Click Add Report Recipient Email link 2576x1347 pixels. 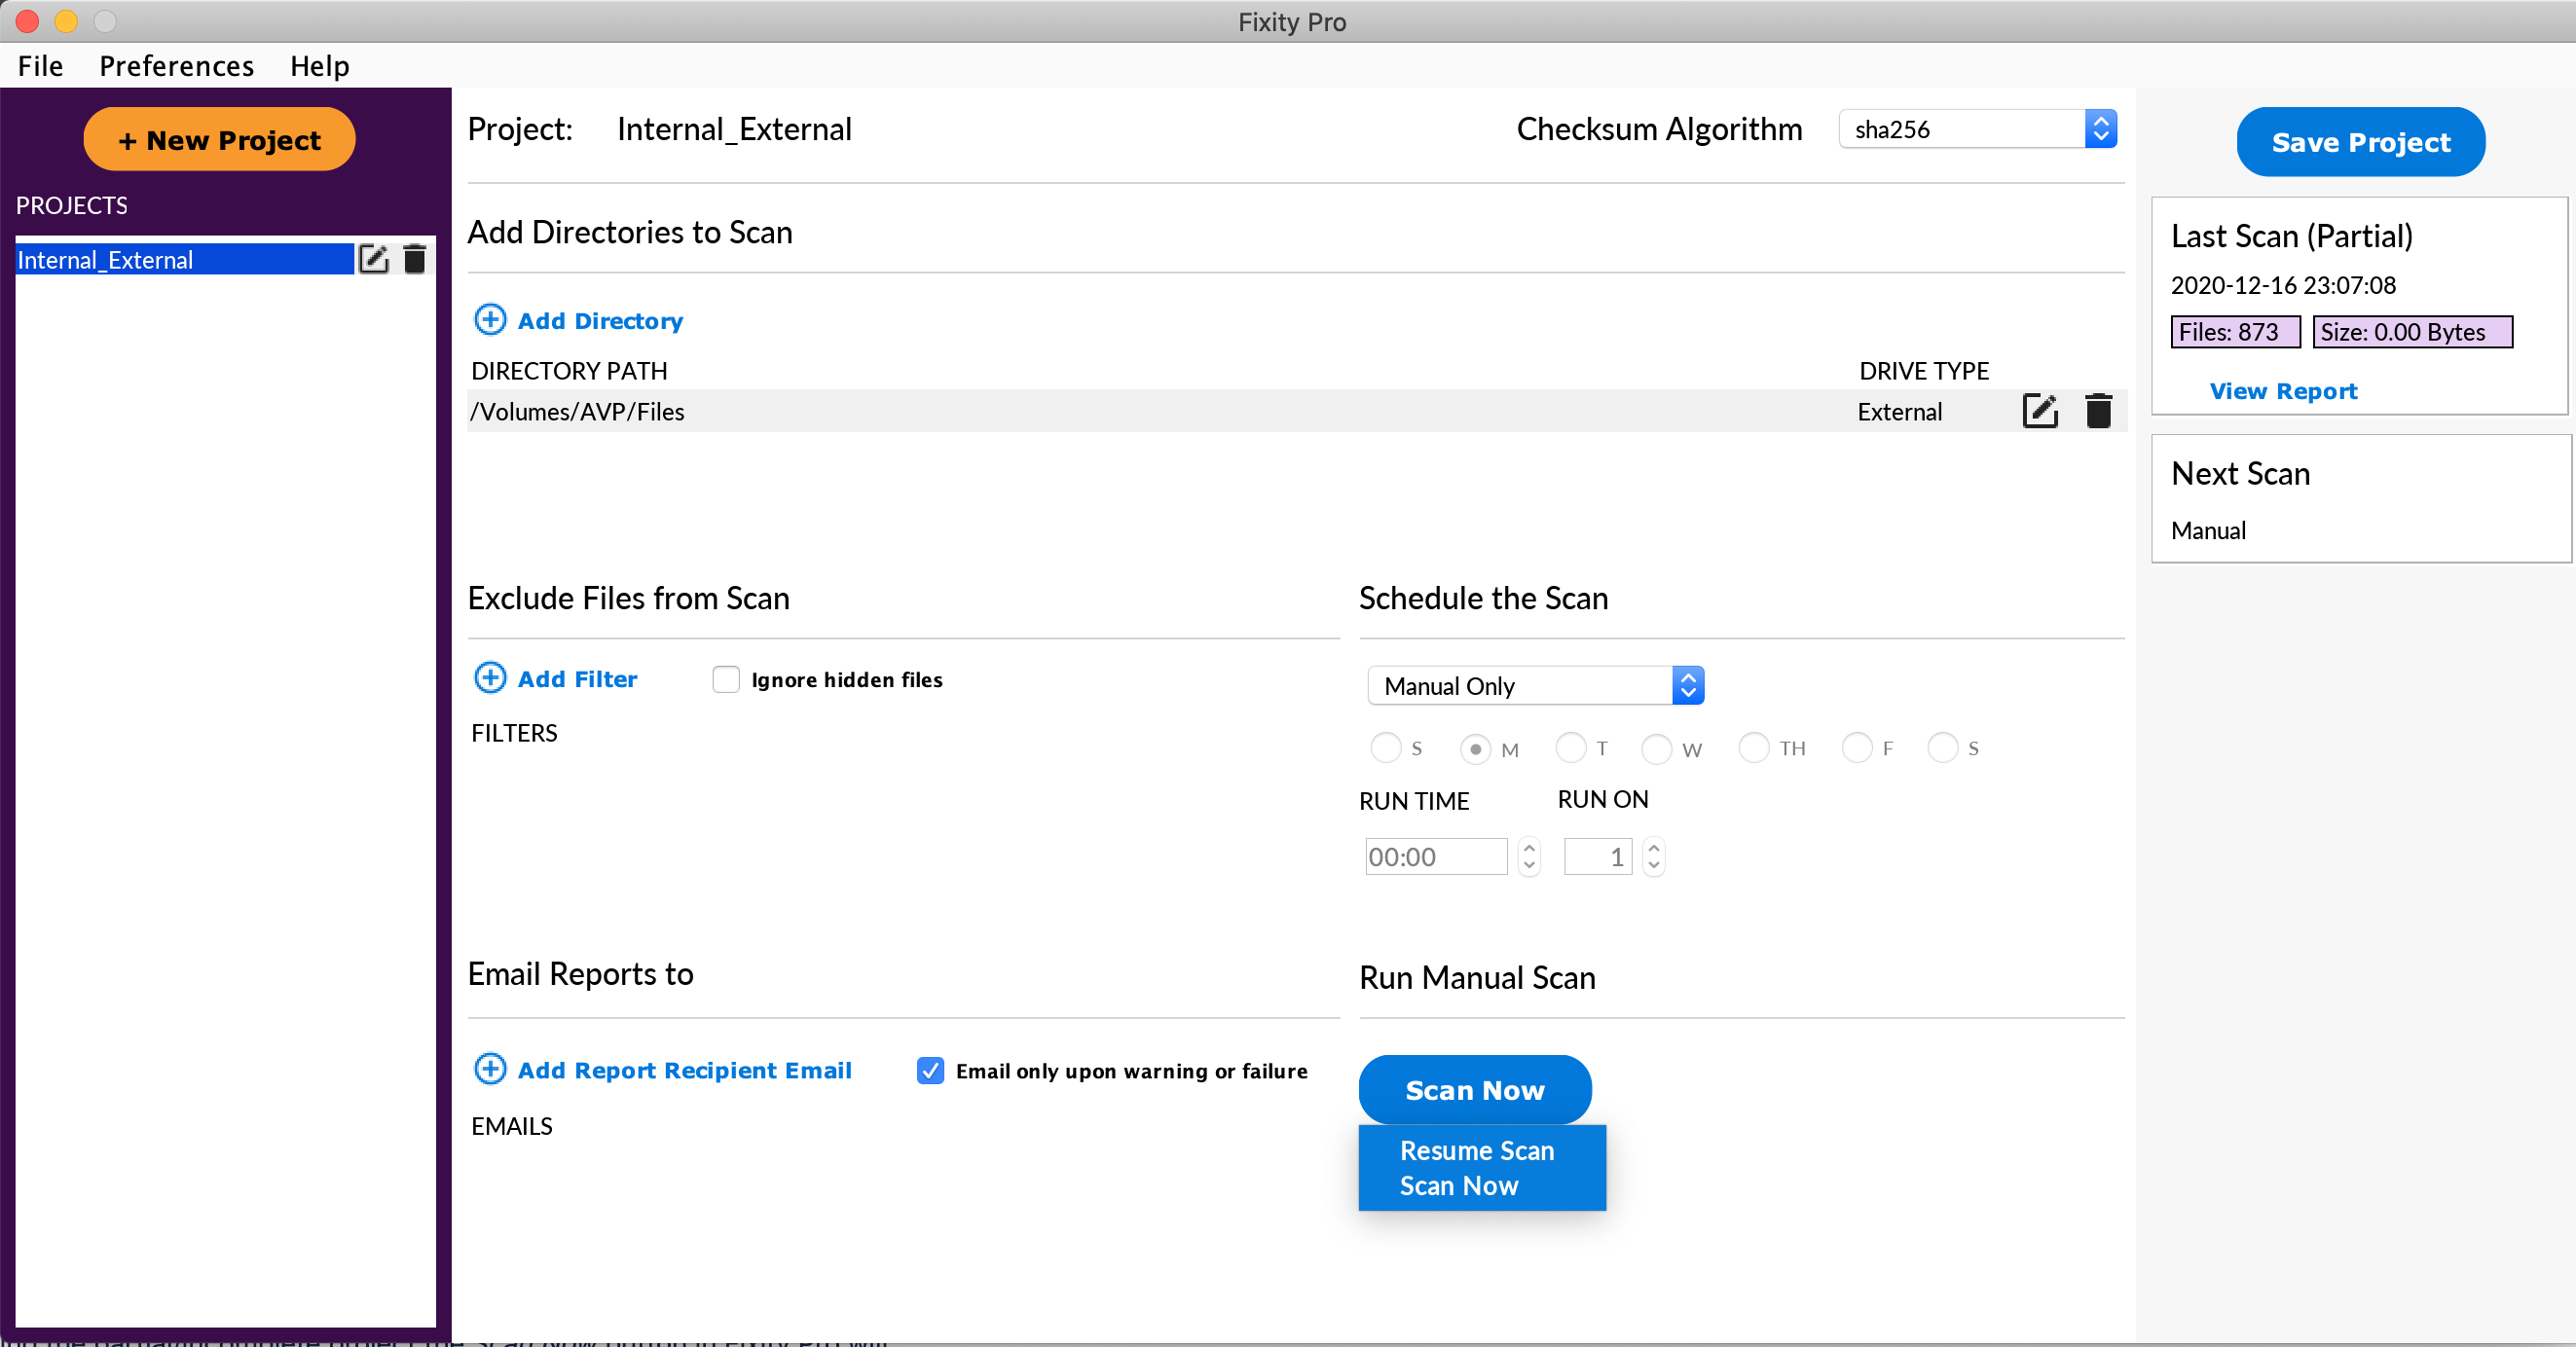pos(684,1070)
